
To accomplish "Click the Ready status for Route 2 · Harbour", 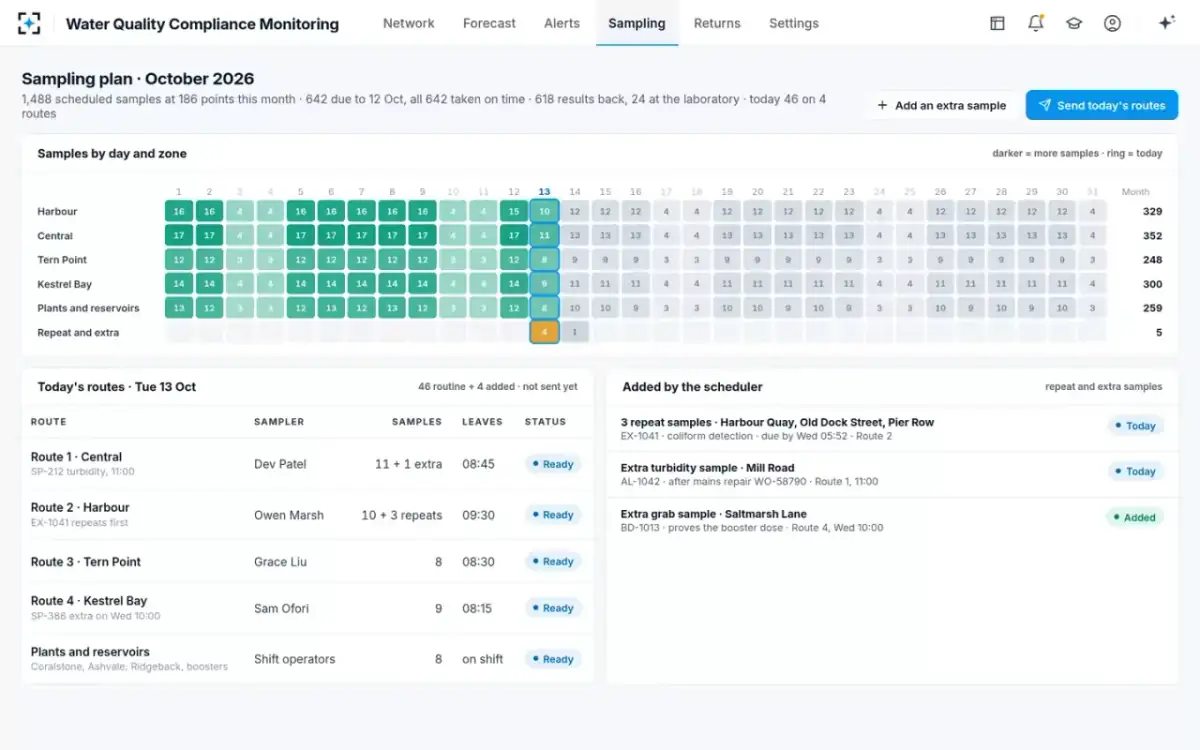I will point(553,515).
